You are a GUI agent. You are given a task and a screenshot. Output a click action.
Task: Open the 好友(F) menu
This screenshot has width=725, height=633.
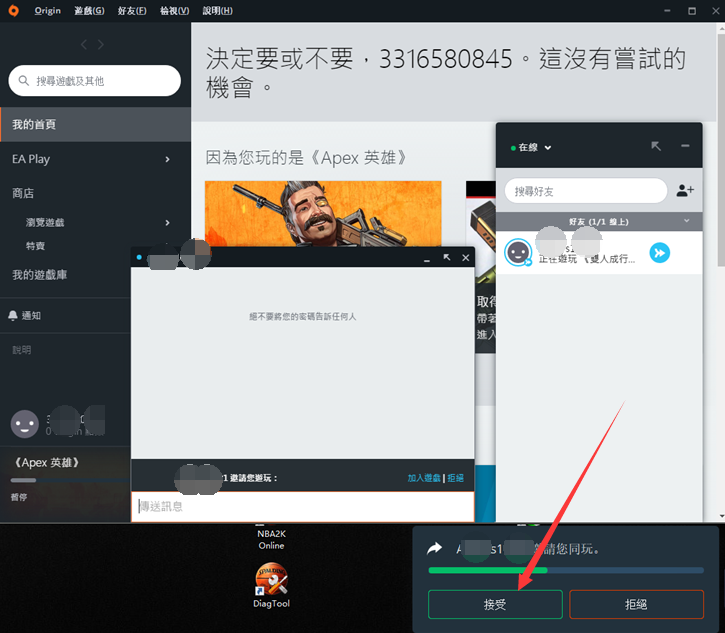(x=132, y=10)
